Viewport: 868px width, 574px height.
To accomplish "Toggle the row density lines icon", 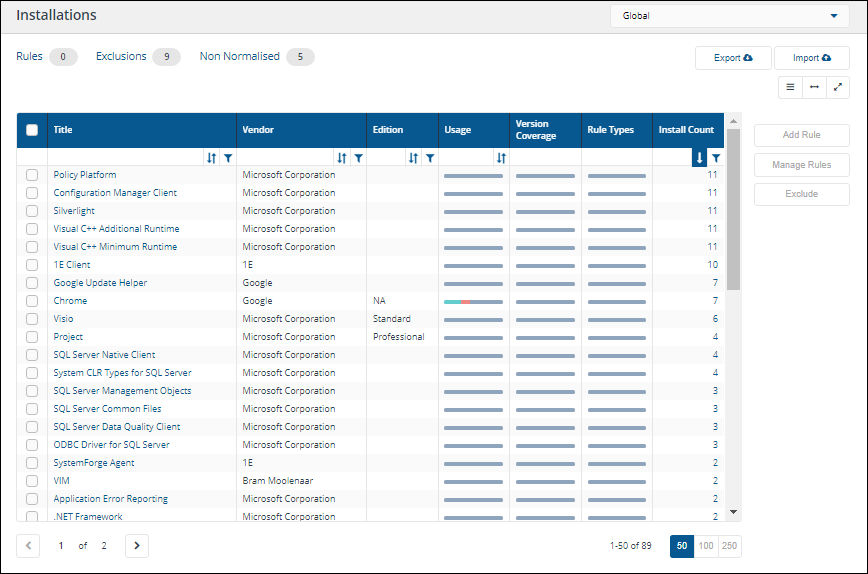I will [790, 87].
